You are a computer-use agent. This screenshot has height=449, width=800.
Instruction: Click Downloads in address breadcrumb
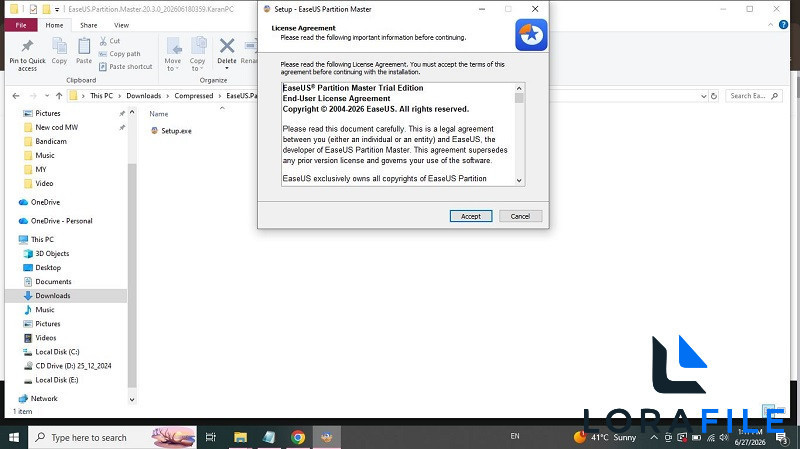pos(143,96)
